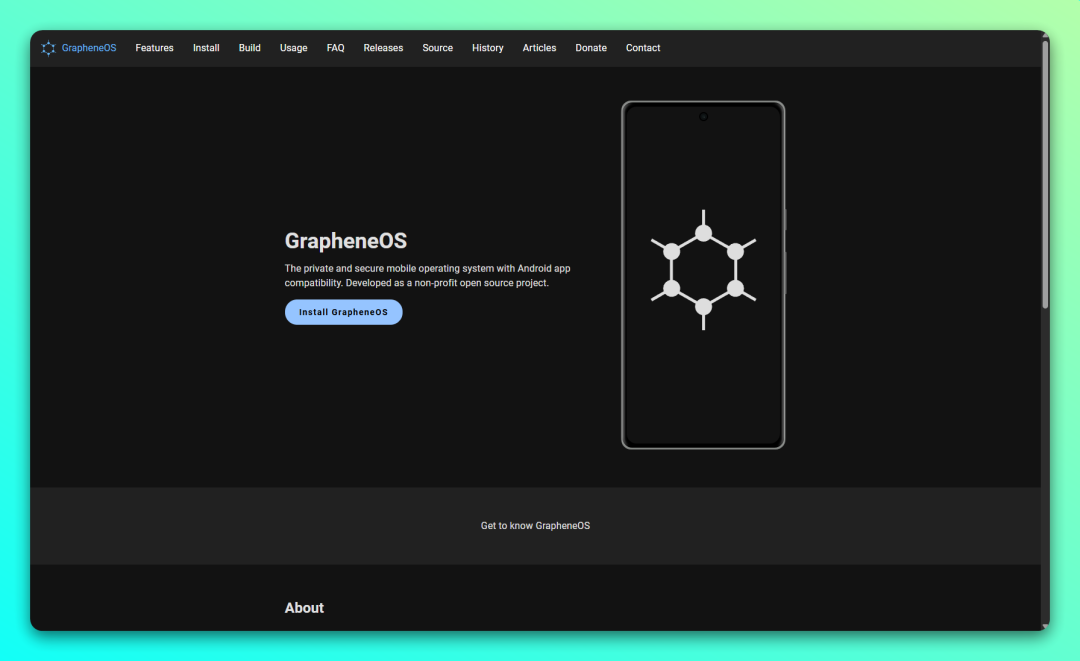
Task: View the Releases page
Action: click(x=383, y=48)
